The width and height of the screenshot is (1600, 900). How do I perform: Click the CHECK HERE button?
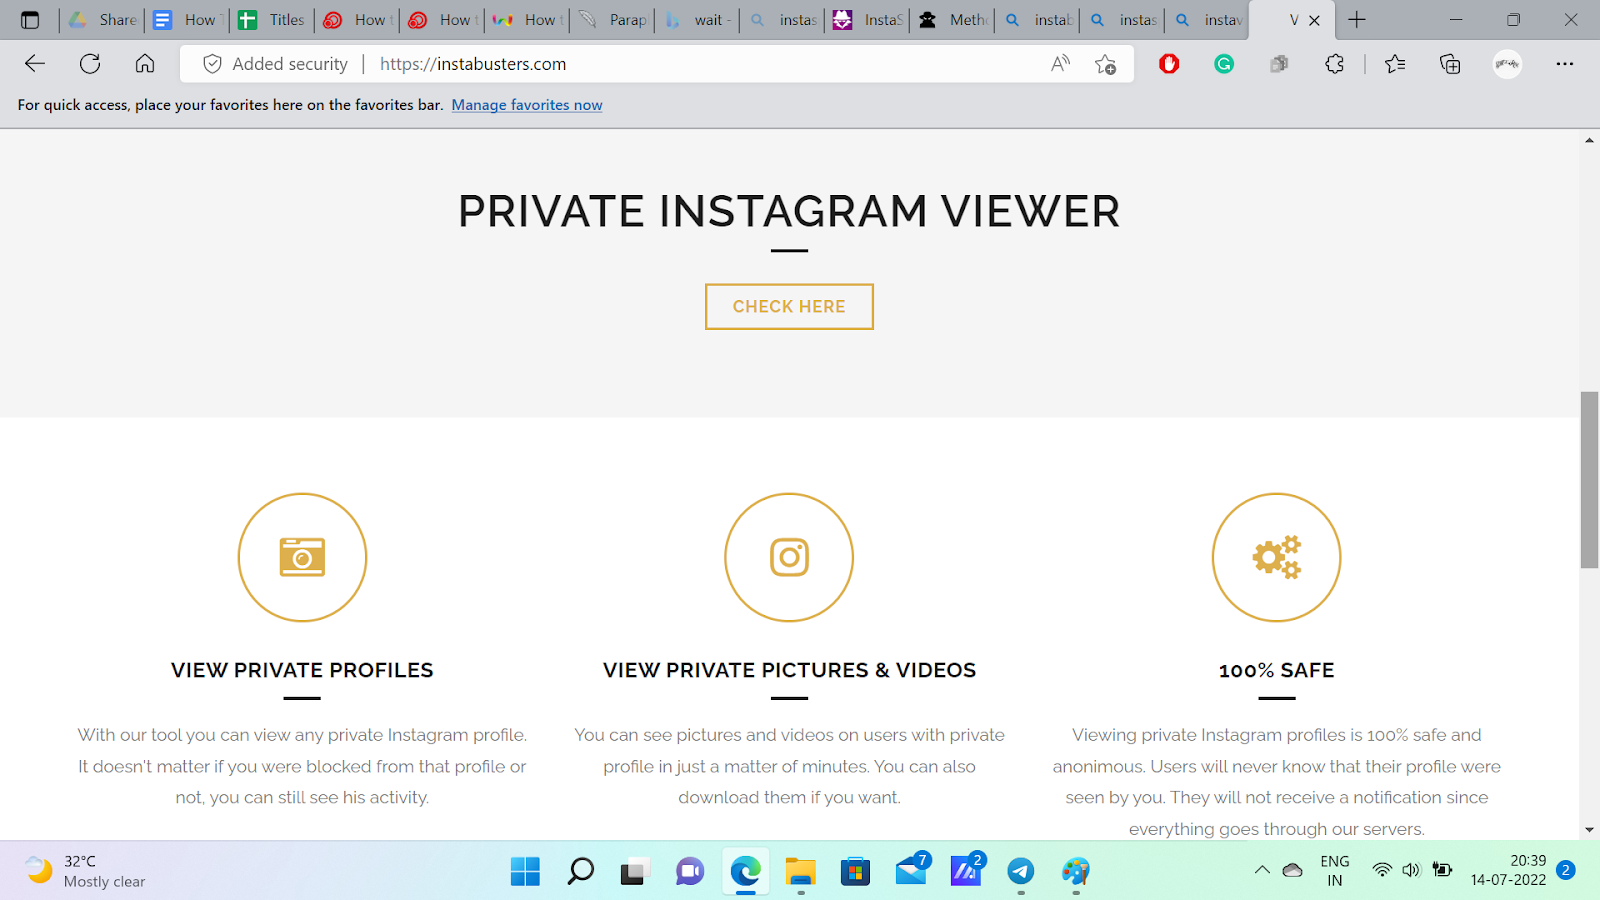(789, 307)
